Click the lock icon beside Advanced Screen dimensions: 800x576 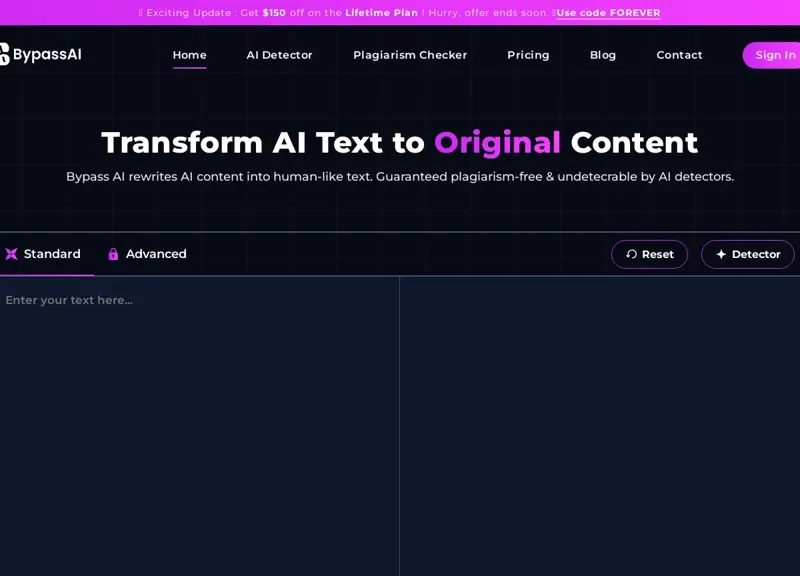coord(113,254)
